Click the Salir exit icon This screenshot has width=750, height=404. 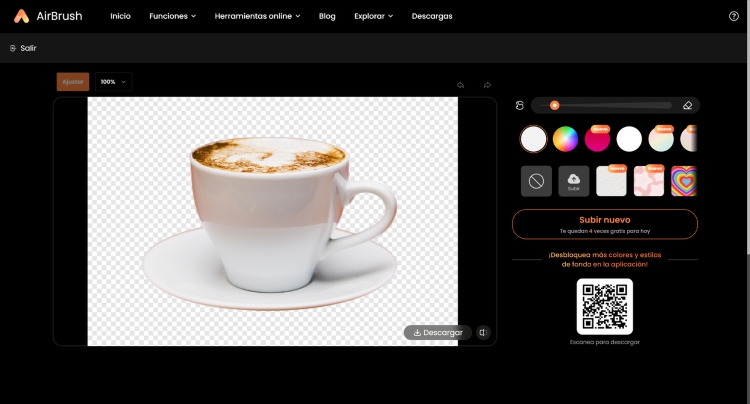pyautogui.click(x=13, y=48)
